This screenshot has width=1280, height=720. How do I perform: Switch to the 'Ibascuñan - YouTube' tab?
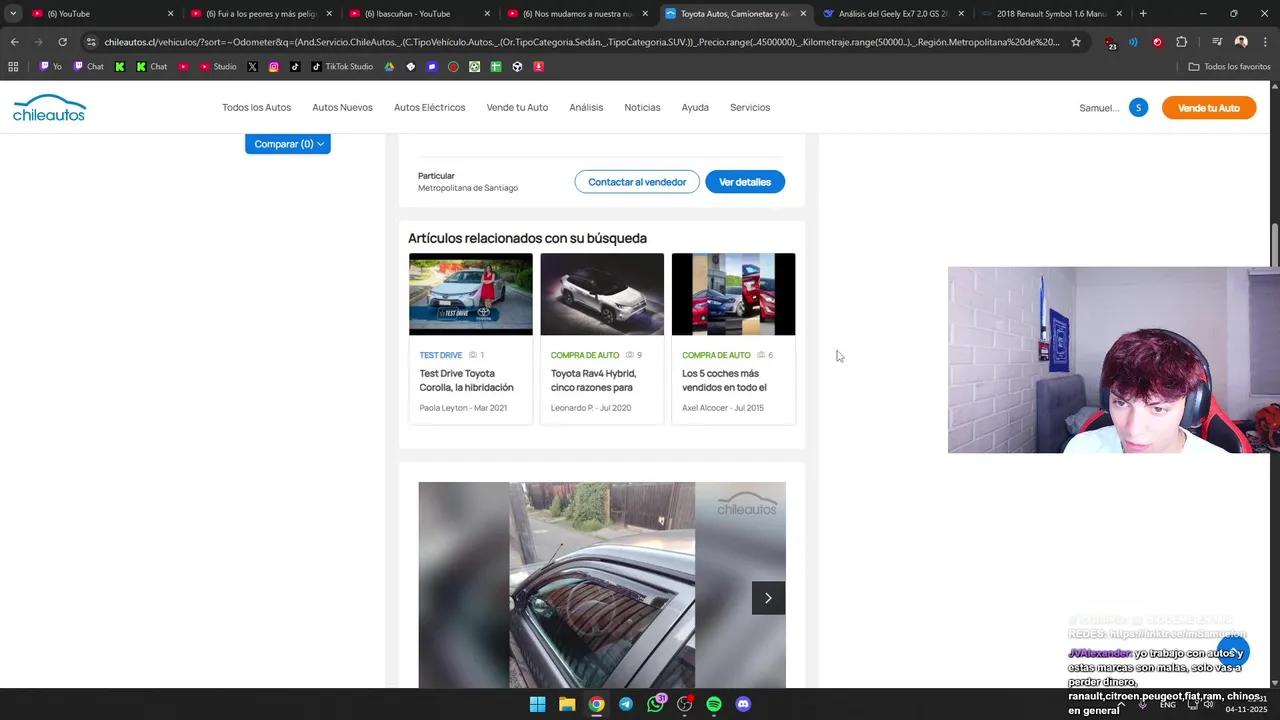(x=419, y=14)
